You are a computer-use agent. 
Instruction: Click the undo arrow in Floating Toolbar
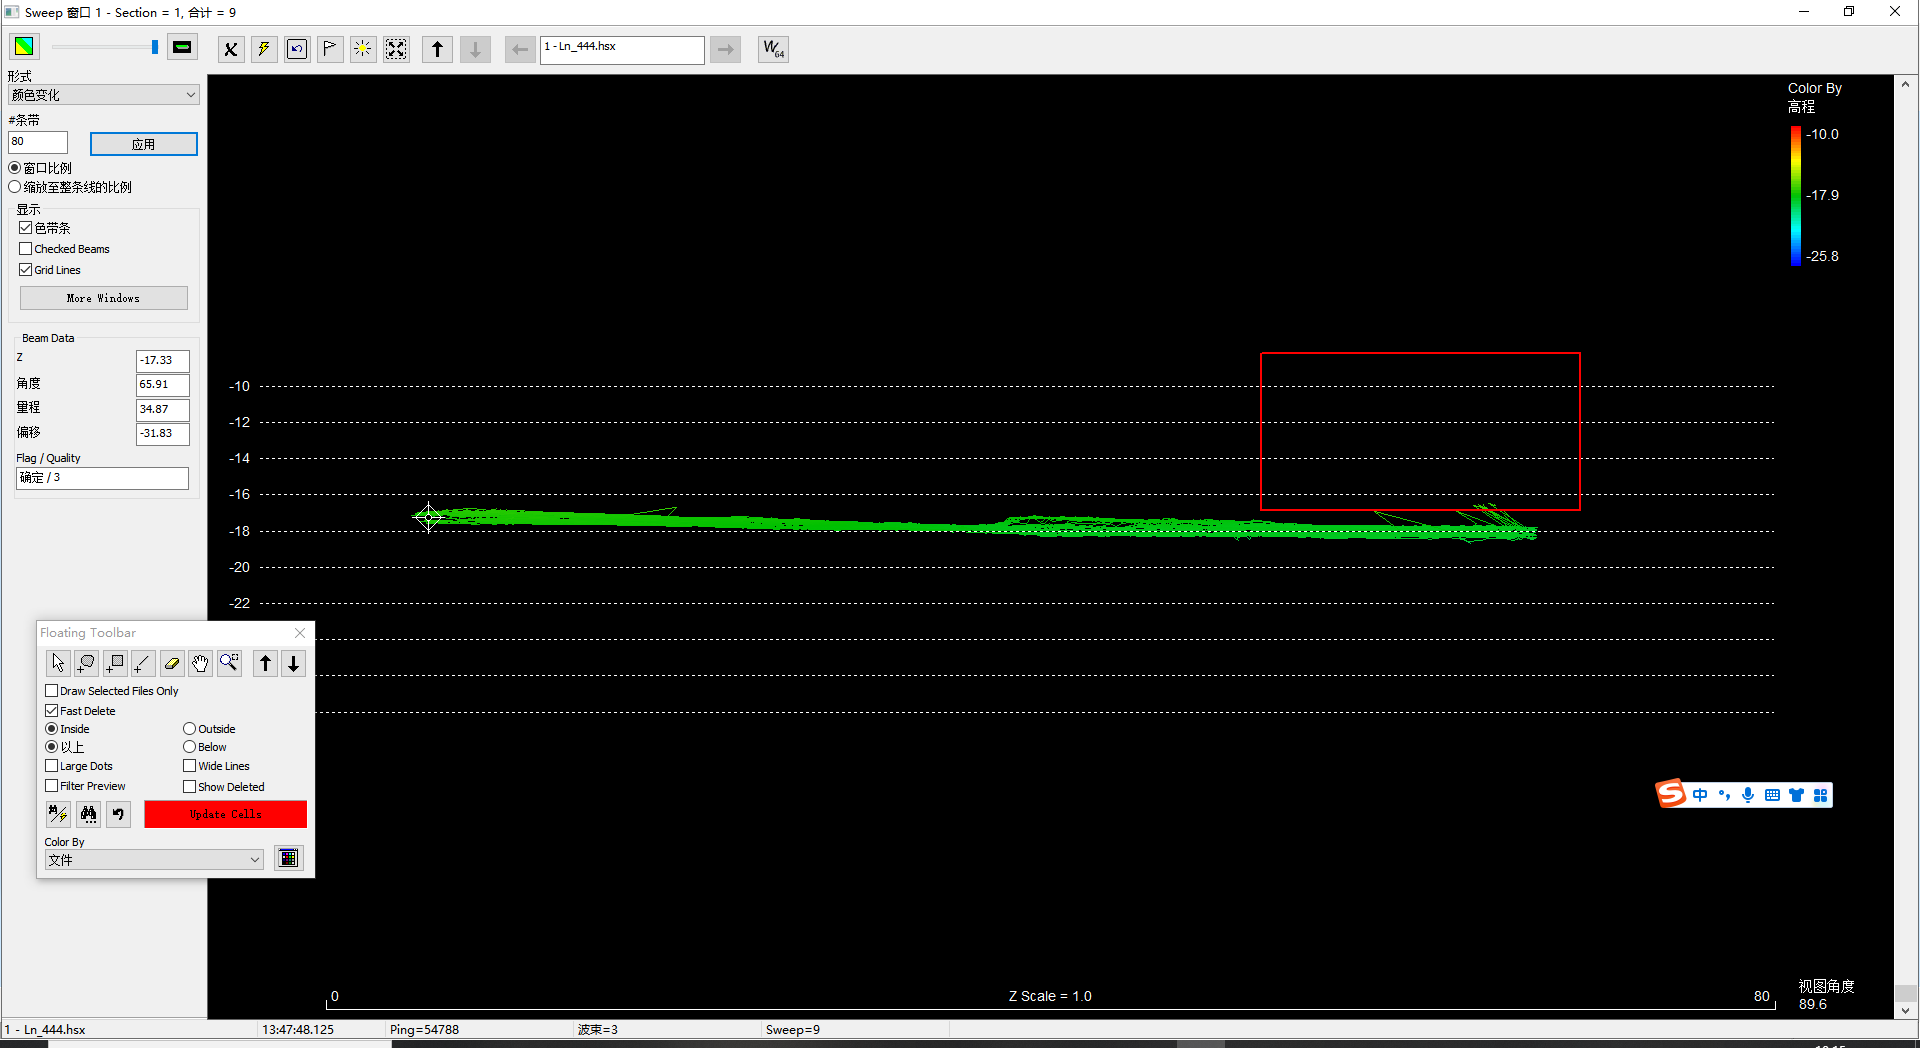[x=118, y=814]
